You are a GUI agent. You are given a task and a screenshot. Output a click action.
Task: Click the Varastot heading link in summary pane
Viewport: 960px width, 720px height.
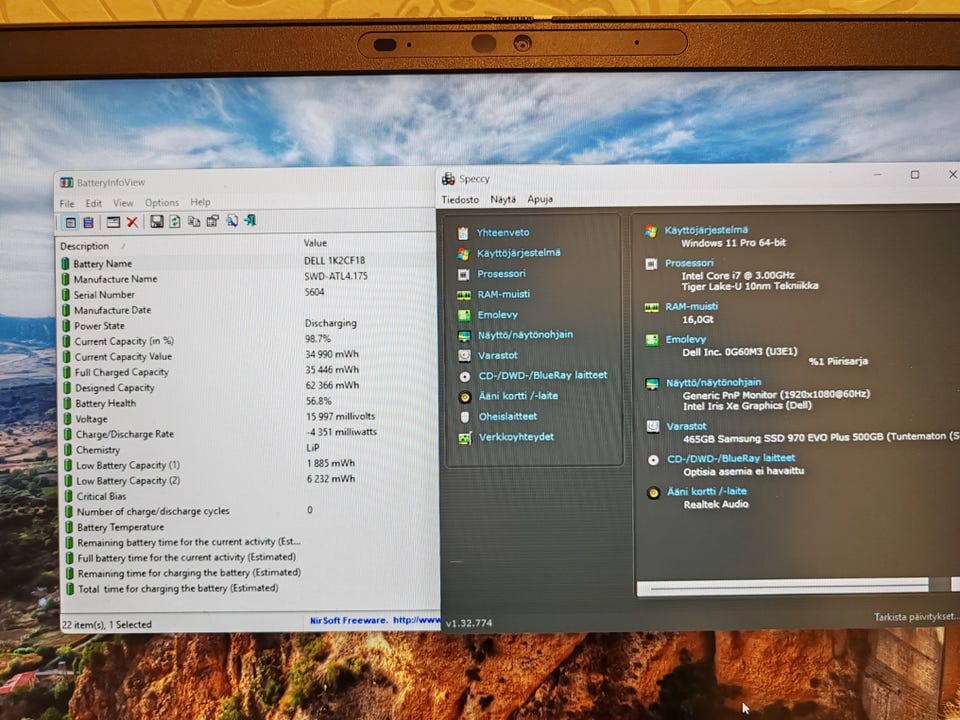[687, 426]
